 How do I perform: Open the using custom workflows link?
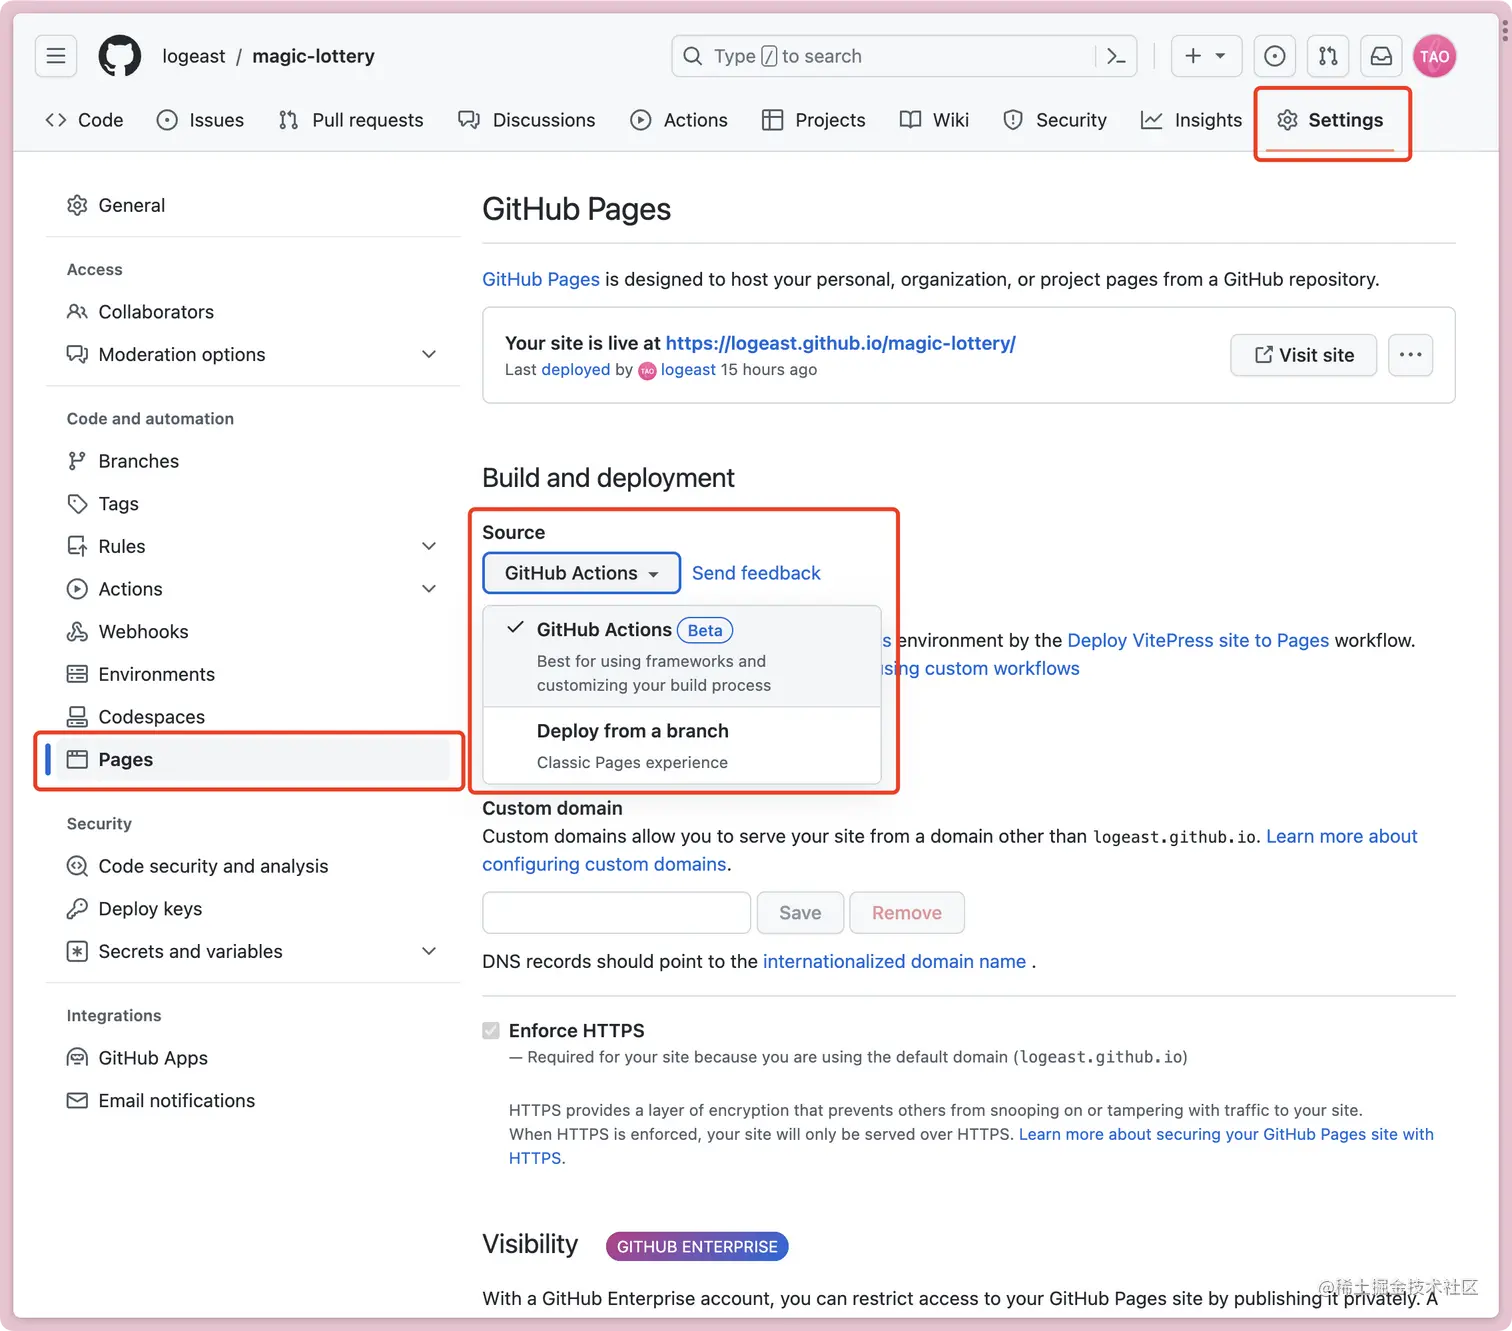coord(981,668)
